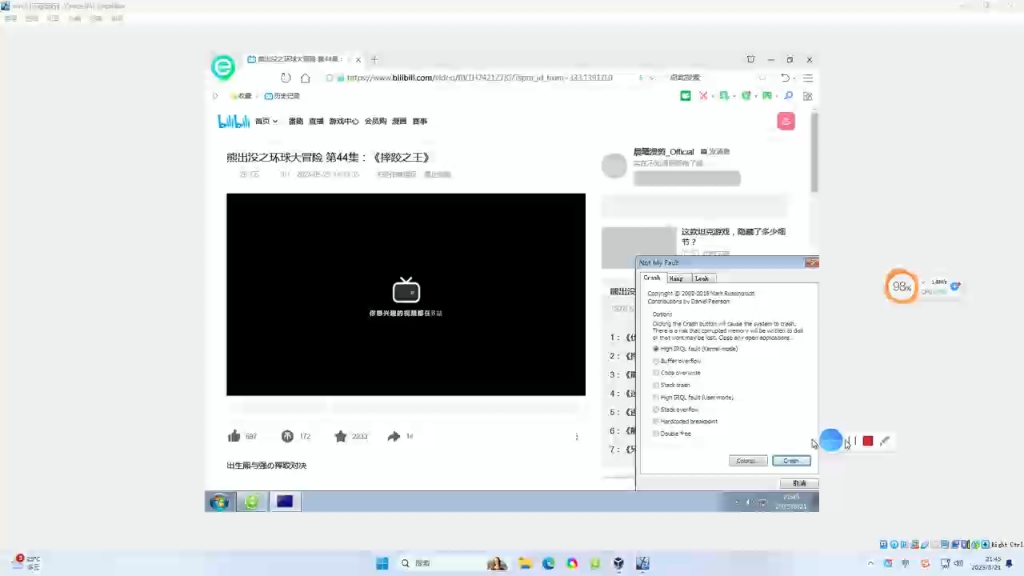Close the bilibili browser tab

click(358, 59)
